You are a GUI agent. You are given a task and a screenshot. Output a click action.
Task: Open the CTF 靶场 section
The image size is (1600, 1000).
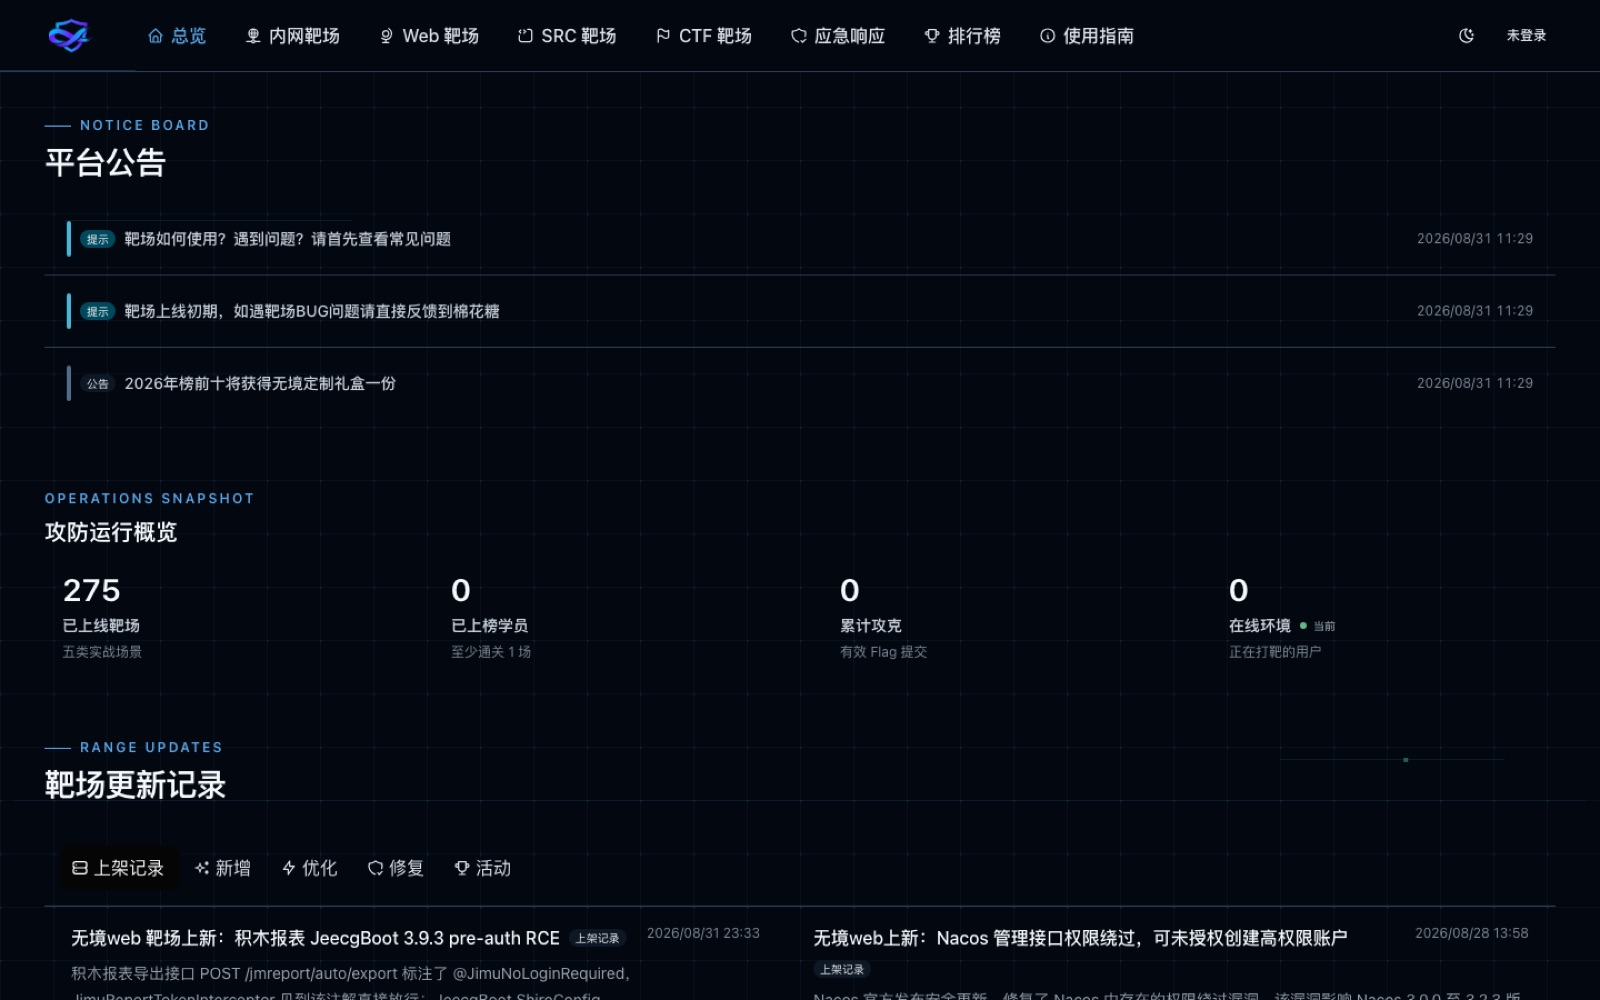(704, 36)
